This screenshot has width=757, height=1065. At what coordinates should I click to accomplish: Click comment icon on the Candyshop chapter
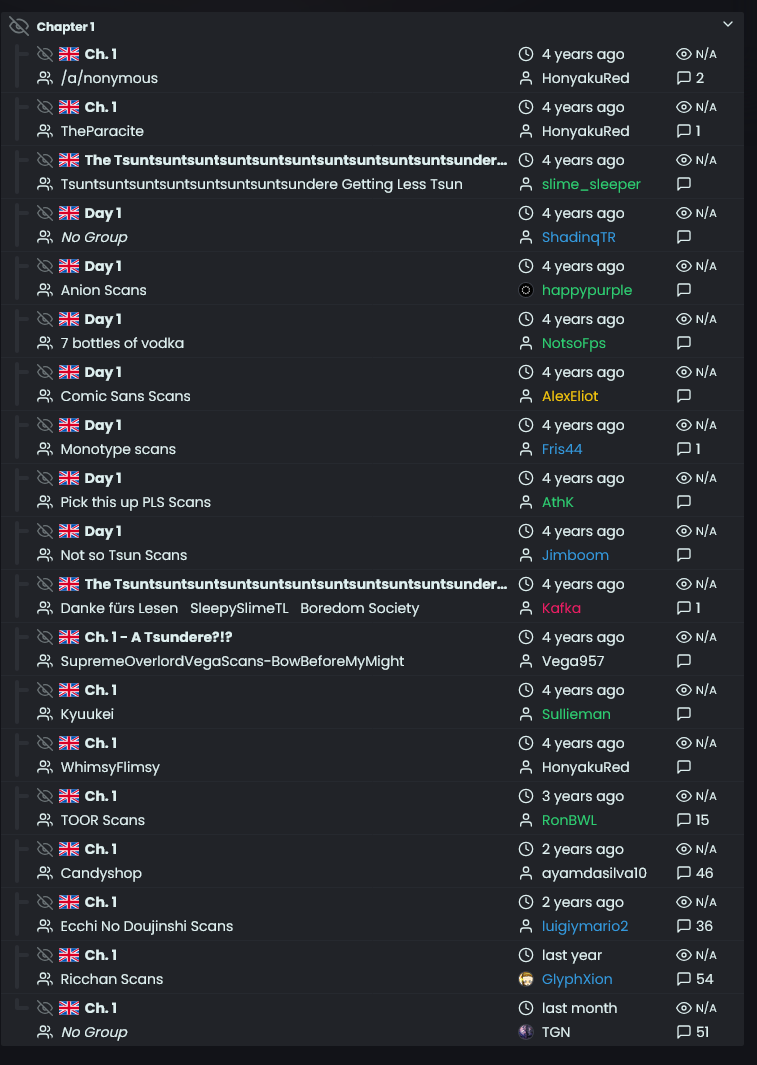tap(684, 873)
